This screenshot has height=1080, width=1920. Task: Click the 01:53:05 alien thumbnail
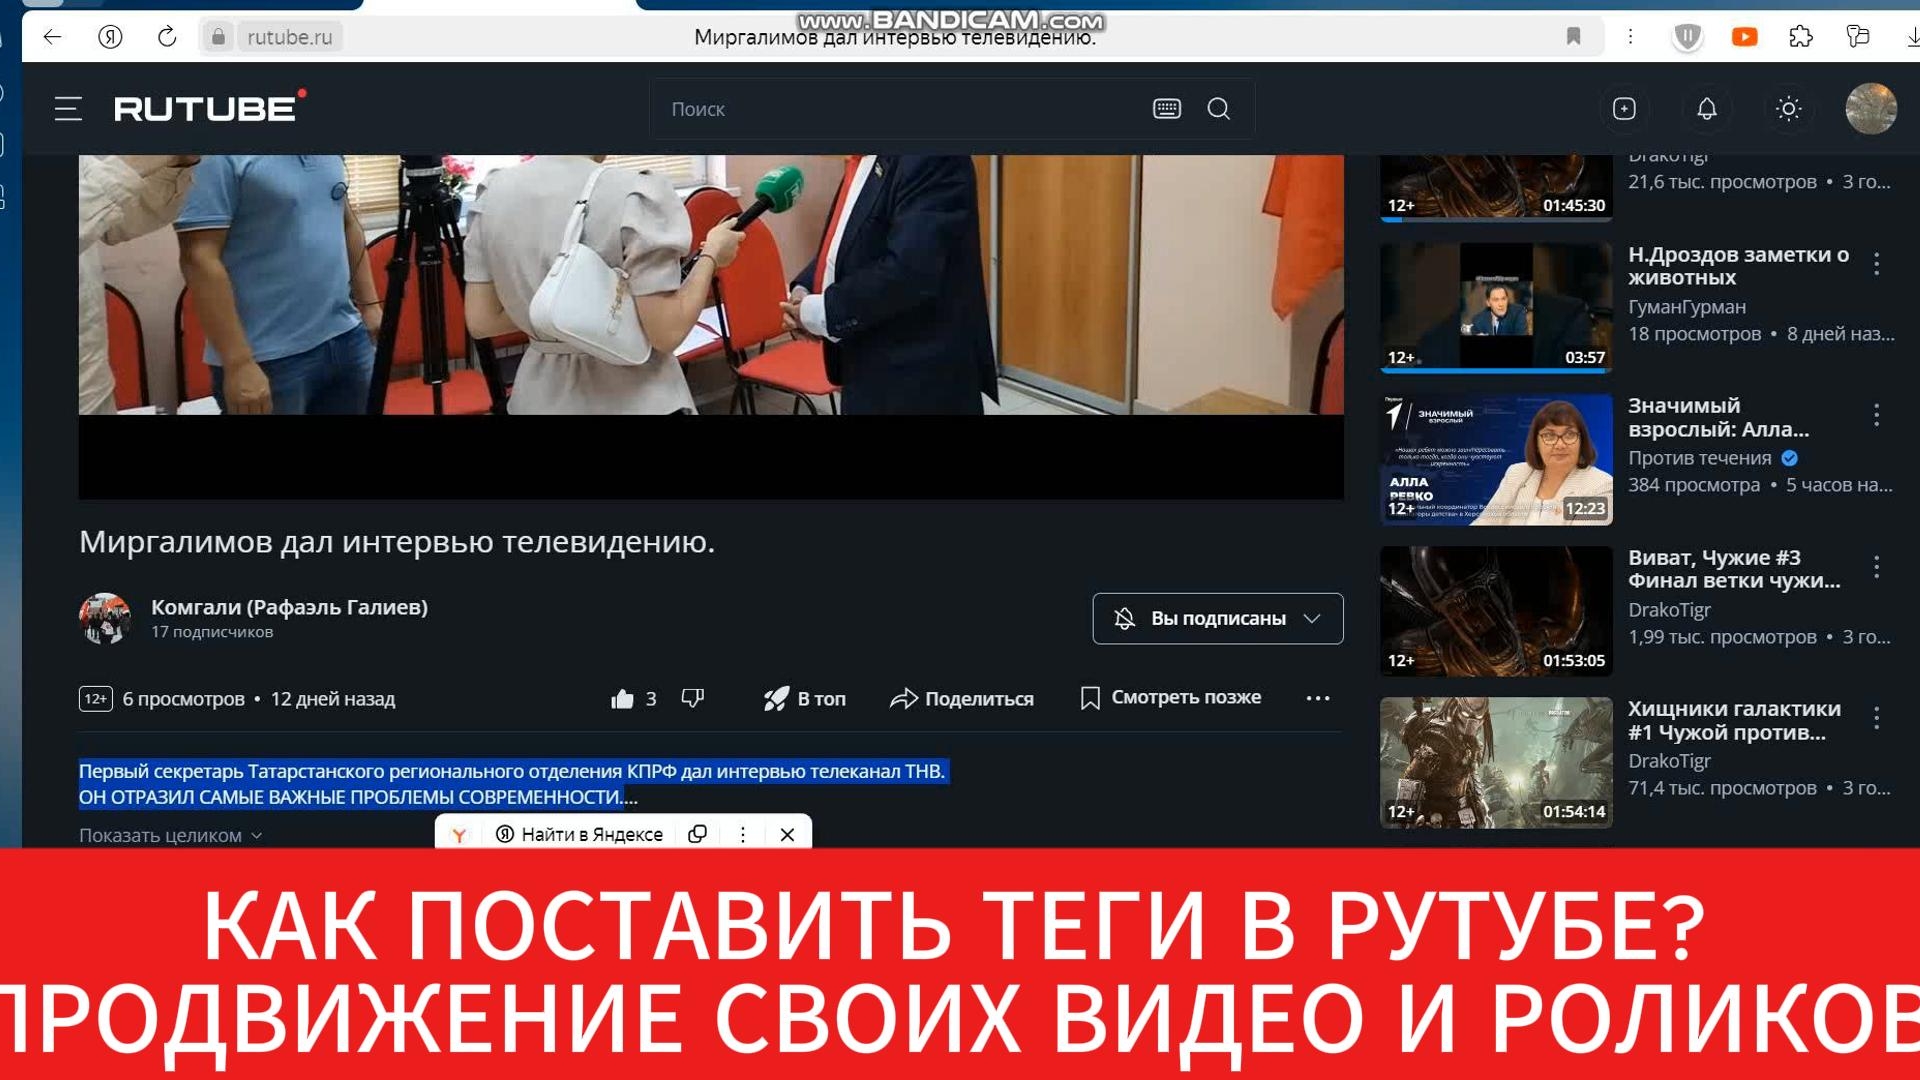tap(1496, 611)
